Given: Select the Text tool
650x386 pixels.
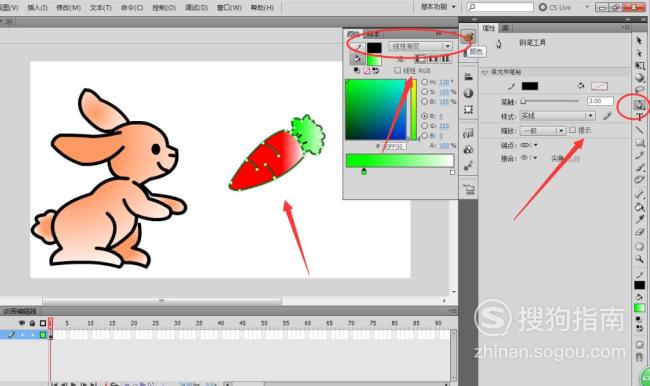Looking at the screenshot, I should 639,117.
